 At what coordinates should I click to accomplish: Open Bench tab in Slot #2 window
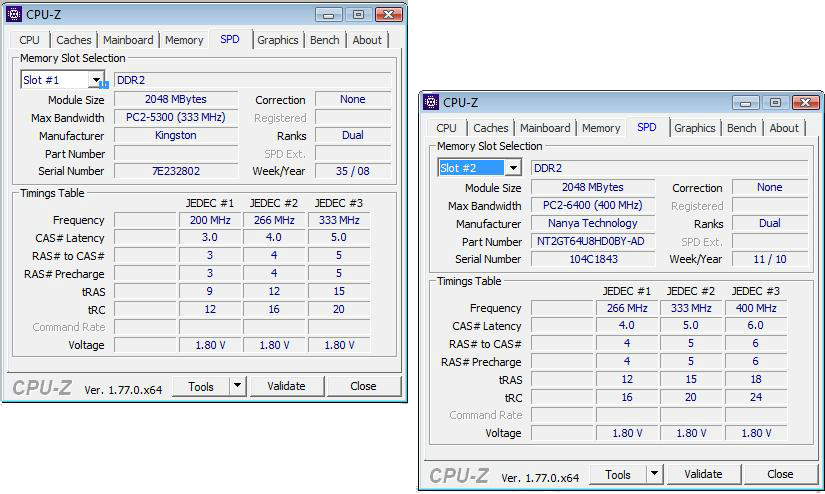(741, 128)
